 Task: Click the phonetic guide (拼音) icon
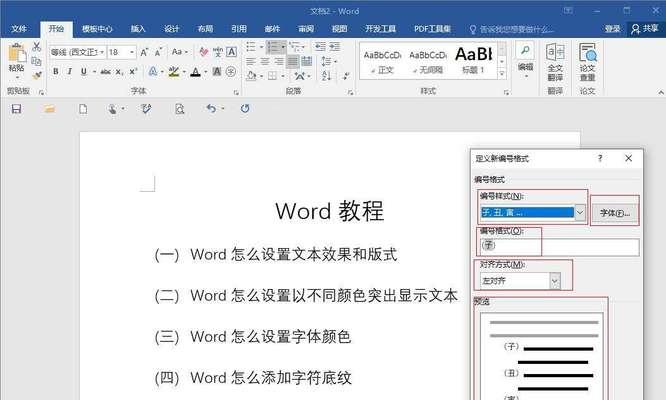click(218, 52)
